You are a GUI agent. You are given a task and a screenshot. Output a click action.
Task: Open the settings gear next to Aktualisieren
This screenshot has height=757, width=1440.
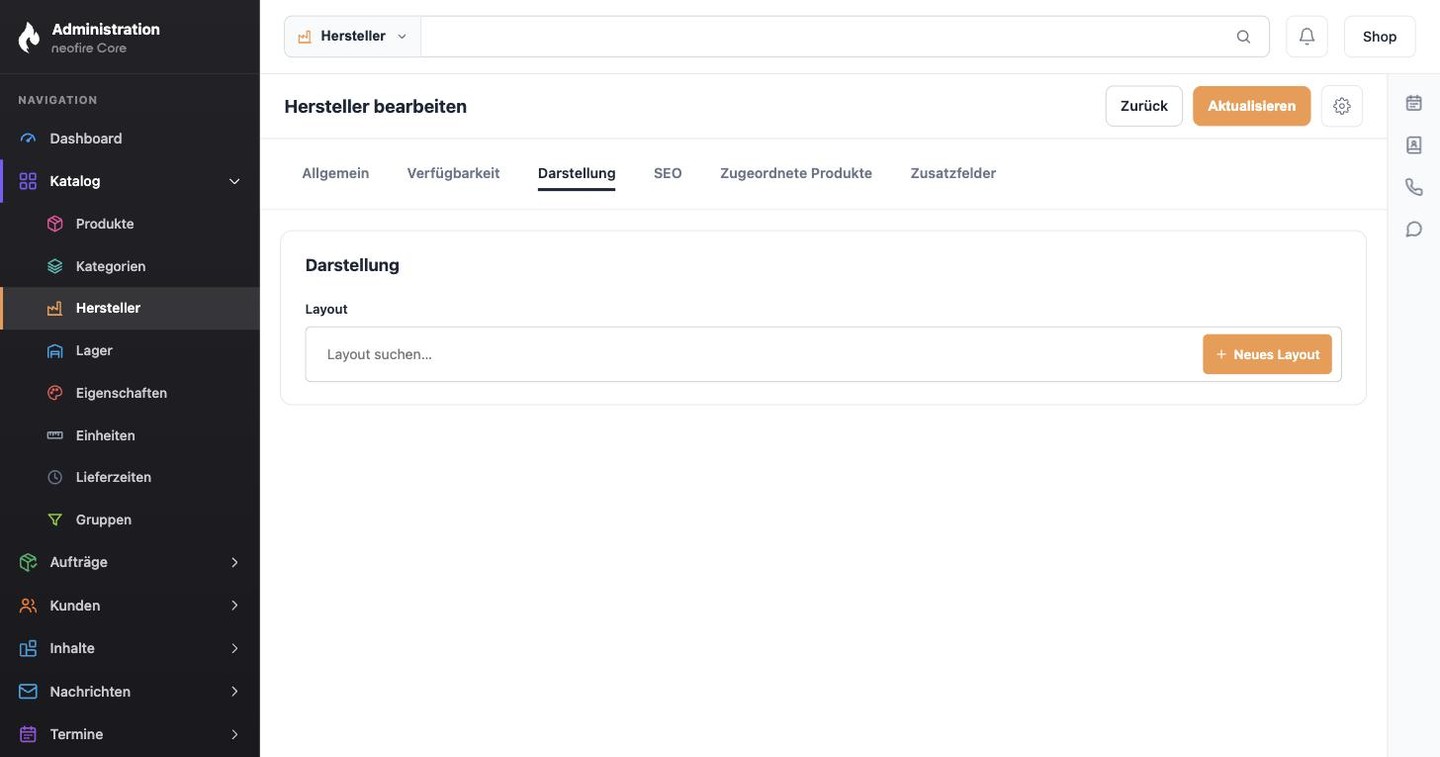click(x=1342, y=106)
